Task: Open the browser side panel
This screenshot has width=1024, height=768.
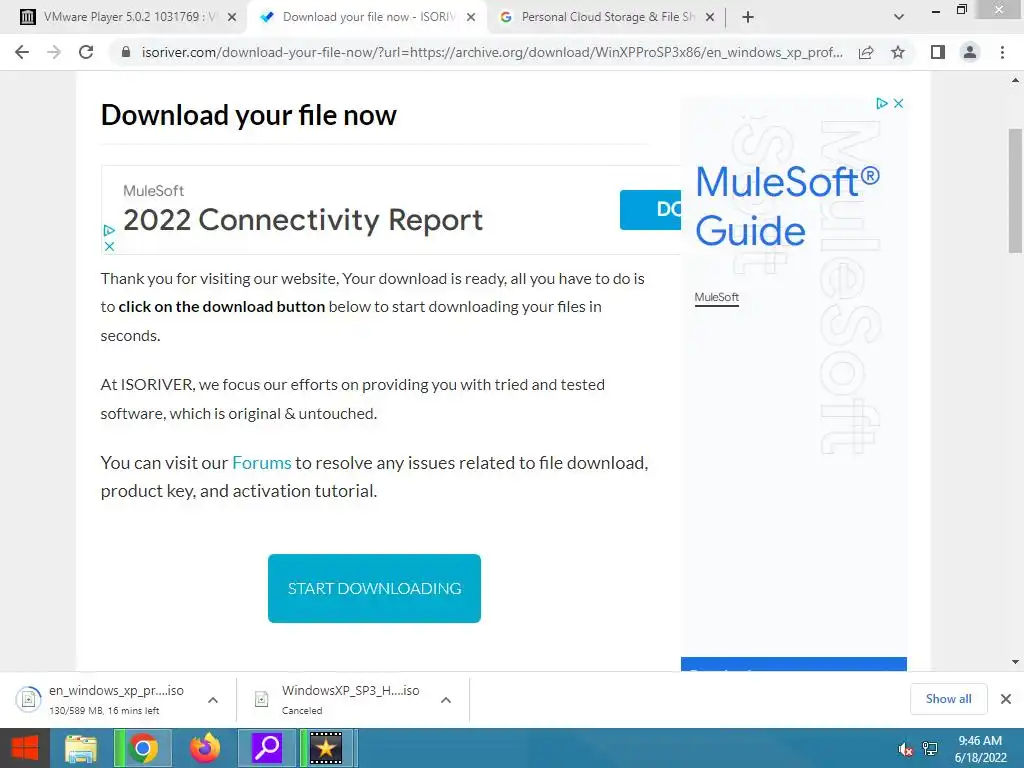Action: click(938, 52)
